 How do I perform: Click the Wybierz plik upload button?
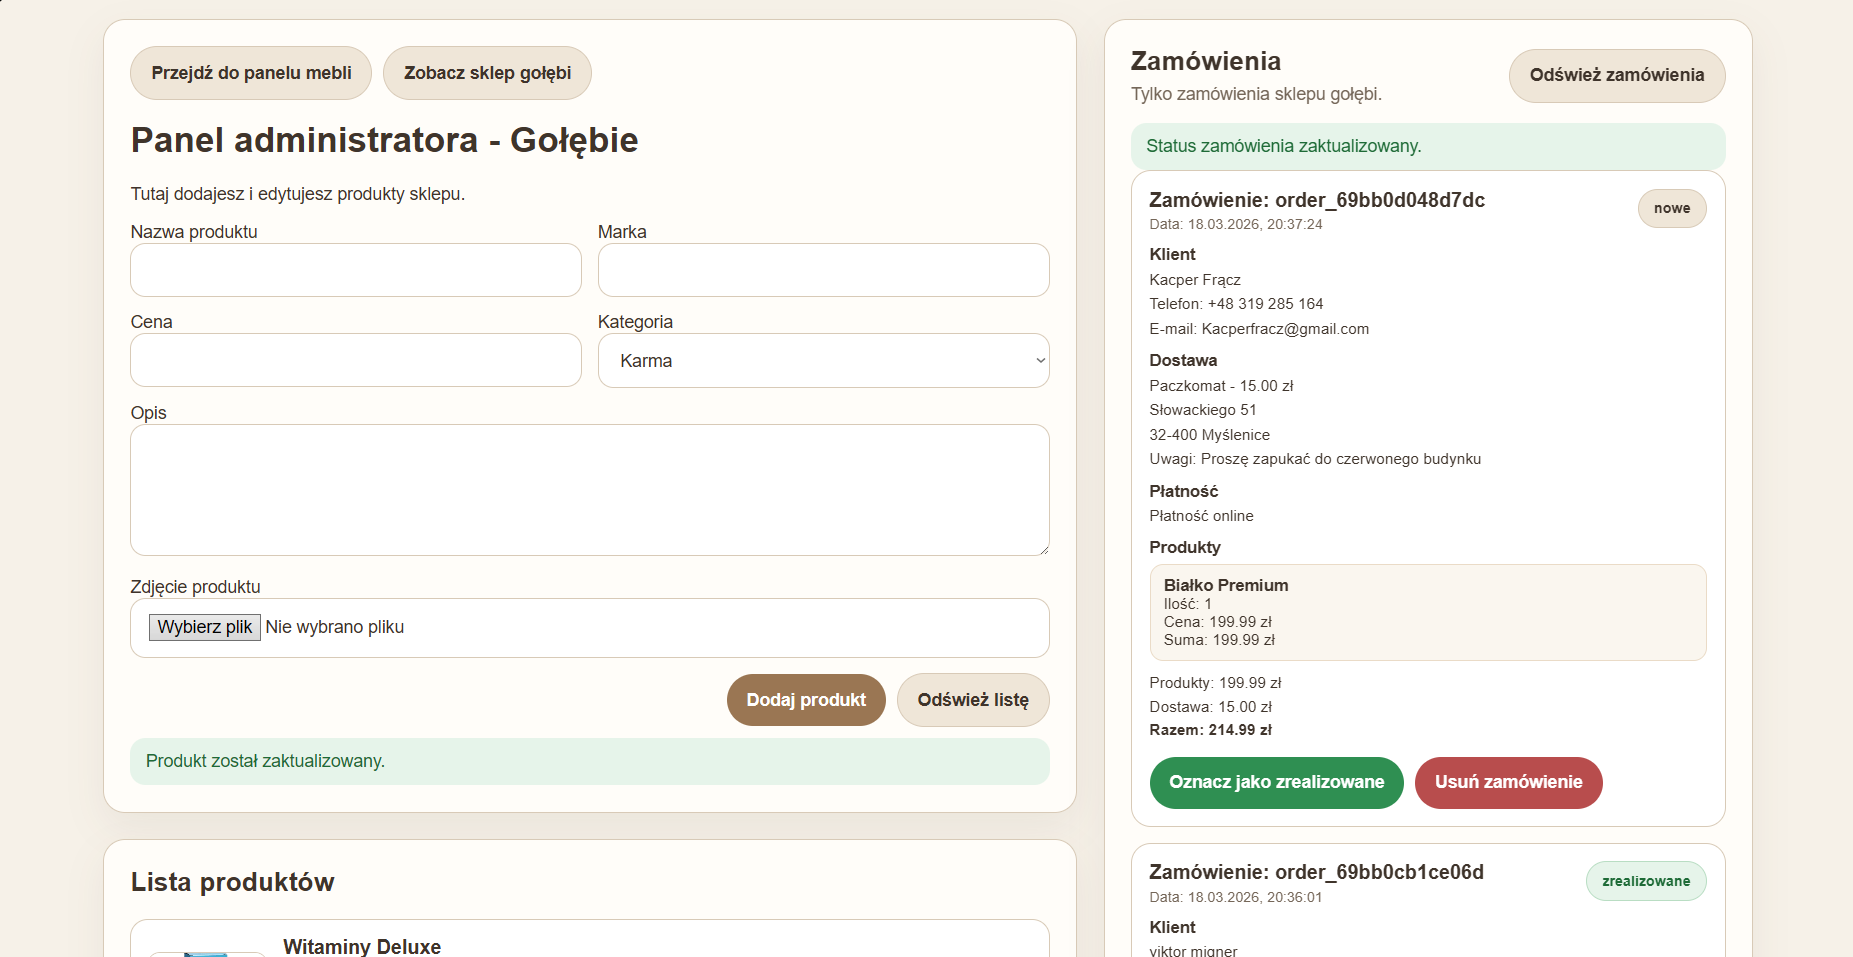(204, 627)
